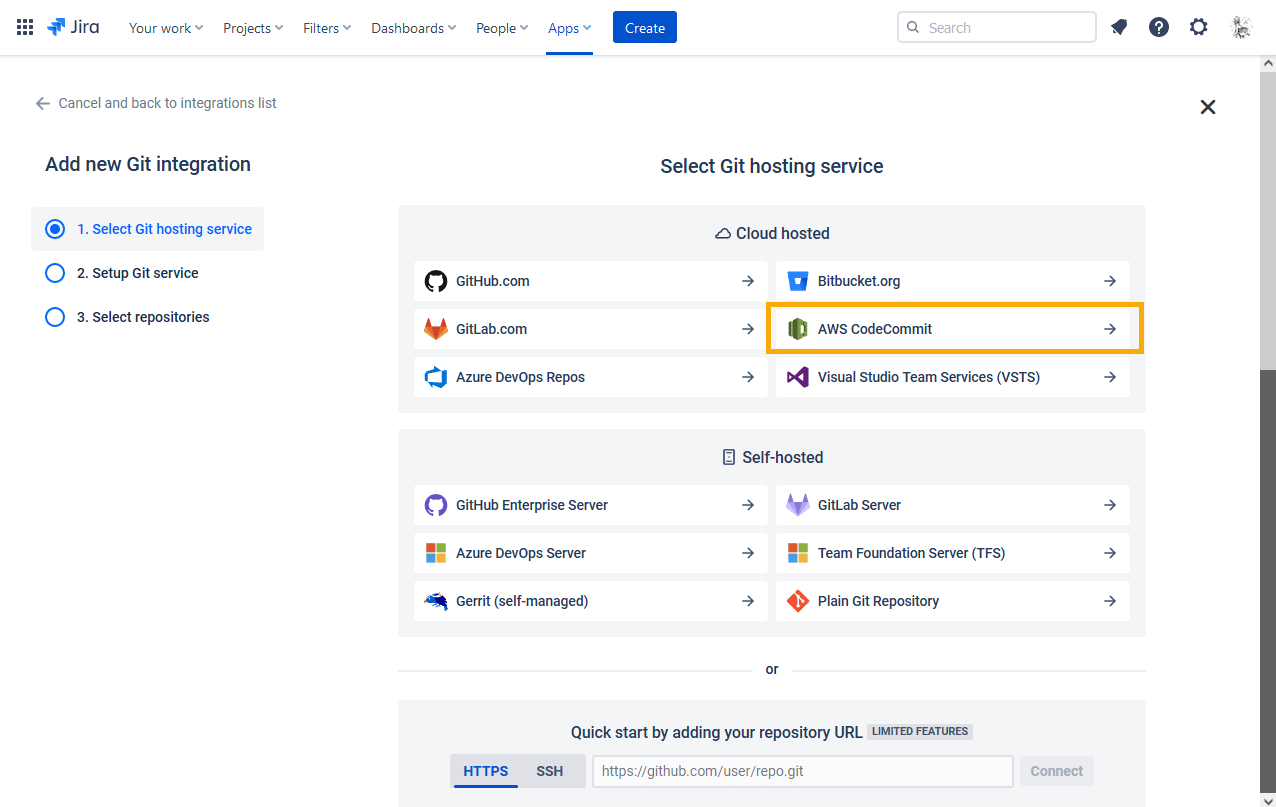Click the GitHub.com octocat icon

(x=436, y=281)
